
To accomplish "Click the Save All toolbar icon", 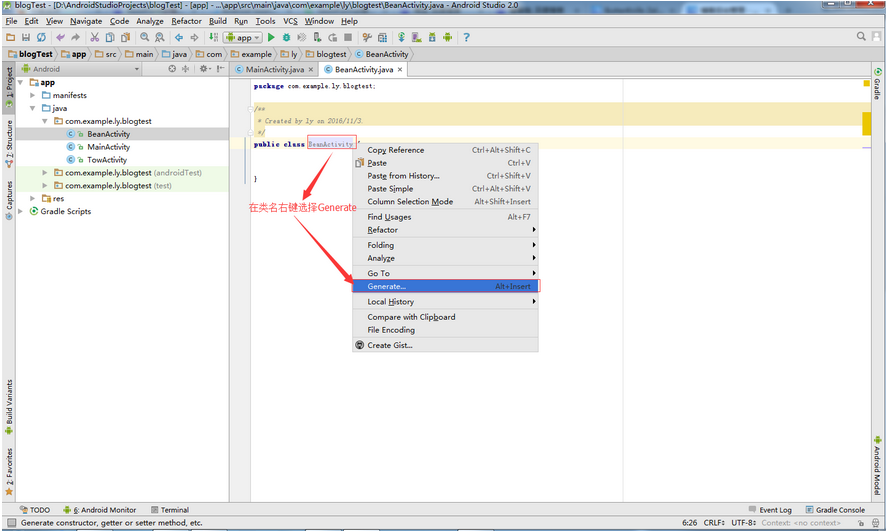I will [x=25, y=37].
